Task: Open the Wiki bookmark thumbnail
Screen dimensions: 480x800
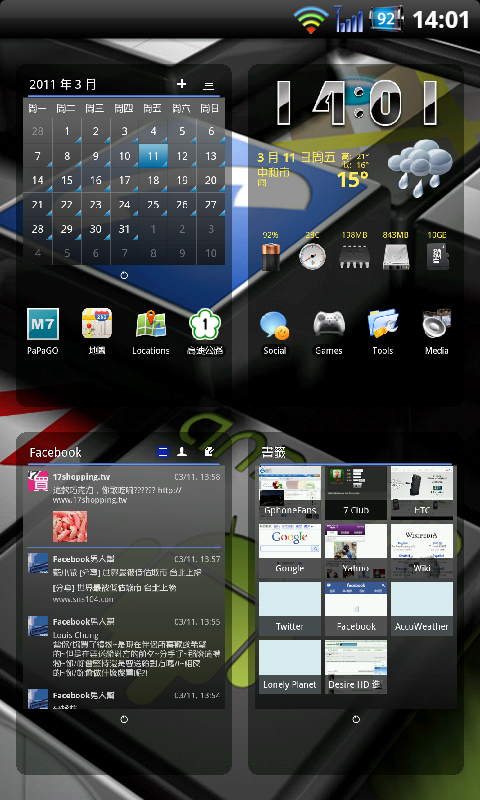Action: 422,549
